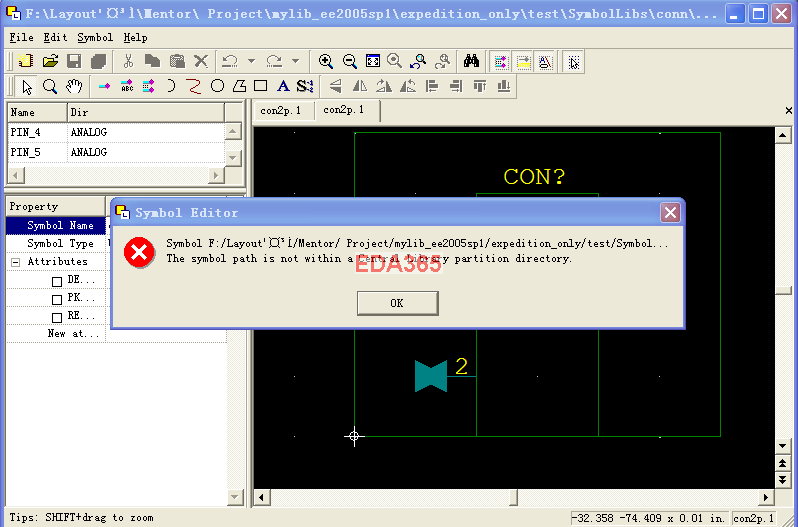This screenshot has height=527, width=798.
Task: Select the PIN_5 row
Action: [116, 152]
